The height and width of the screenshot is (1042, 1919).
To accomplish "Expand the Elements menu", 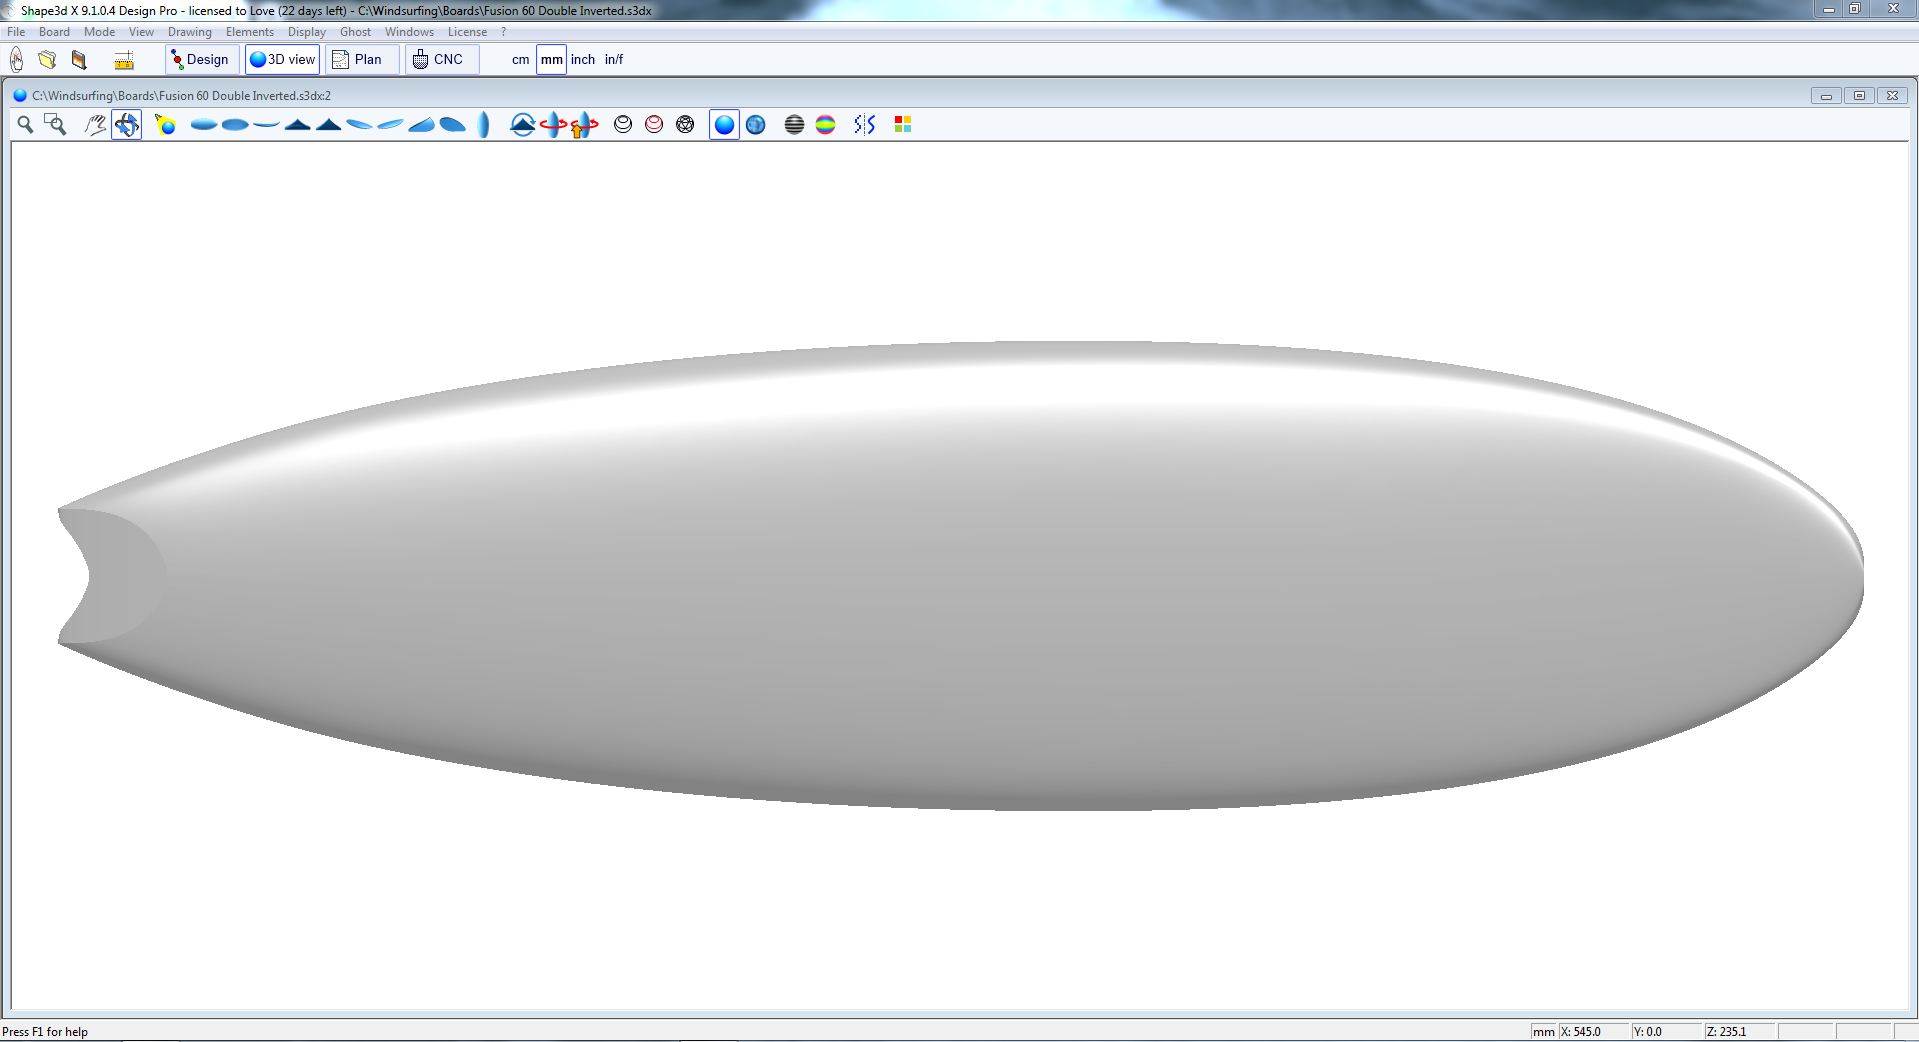I will pyautogui.click(x=249, y=32).
